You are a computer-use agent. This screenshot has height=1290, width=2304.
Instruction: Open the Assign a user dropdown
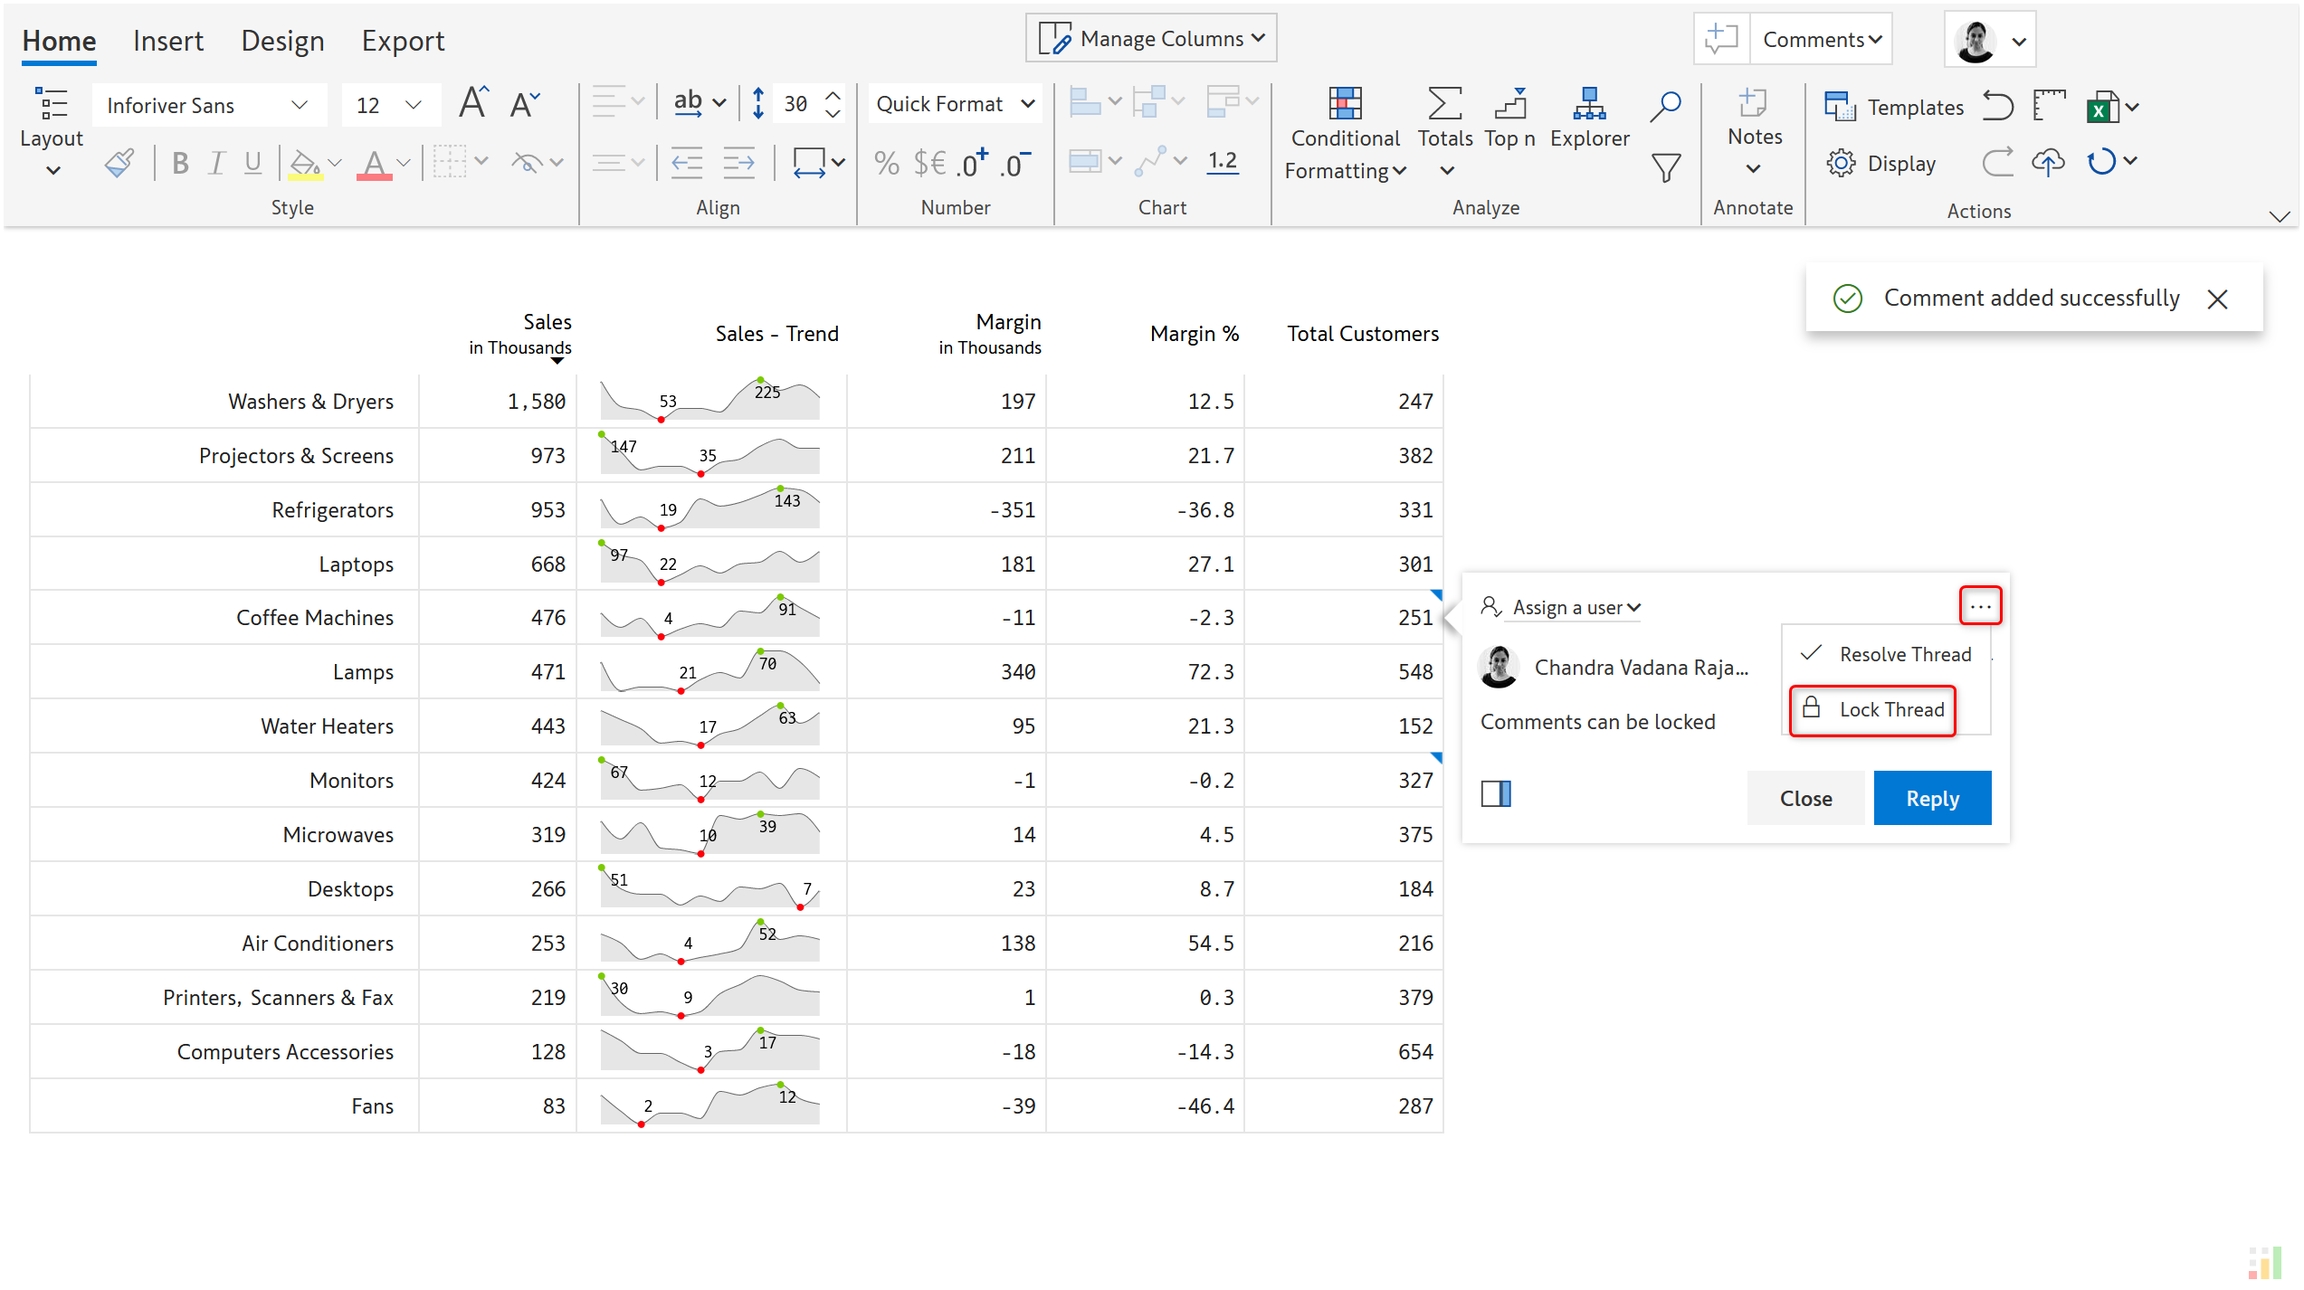1574,607
